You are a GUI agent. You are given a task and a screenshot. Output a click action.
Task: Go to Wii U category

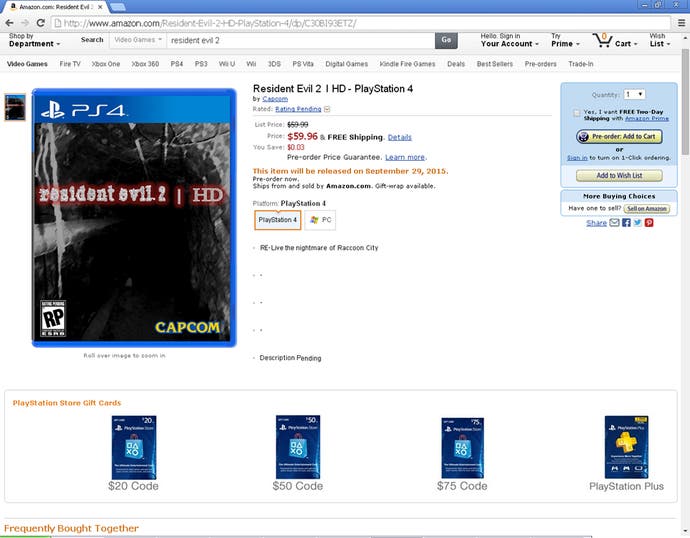coord(227,64)
